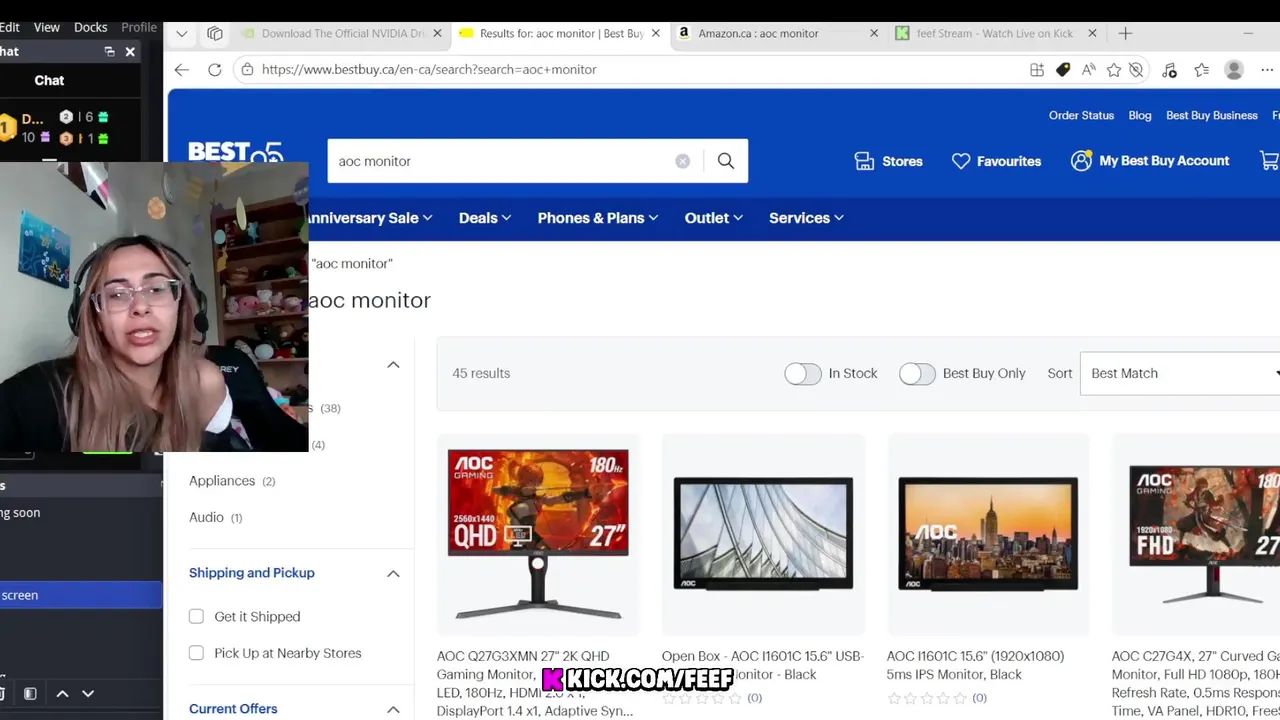Open the browser tab search dropdown

[181, 33]
